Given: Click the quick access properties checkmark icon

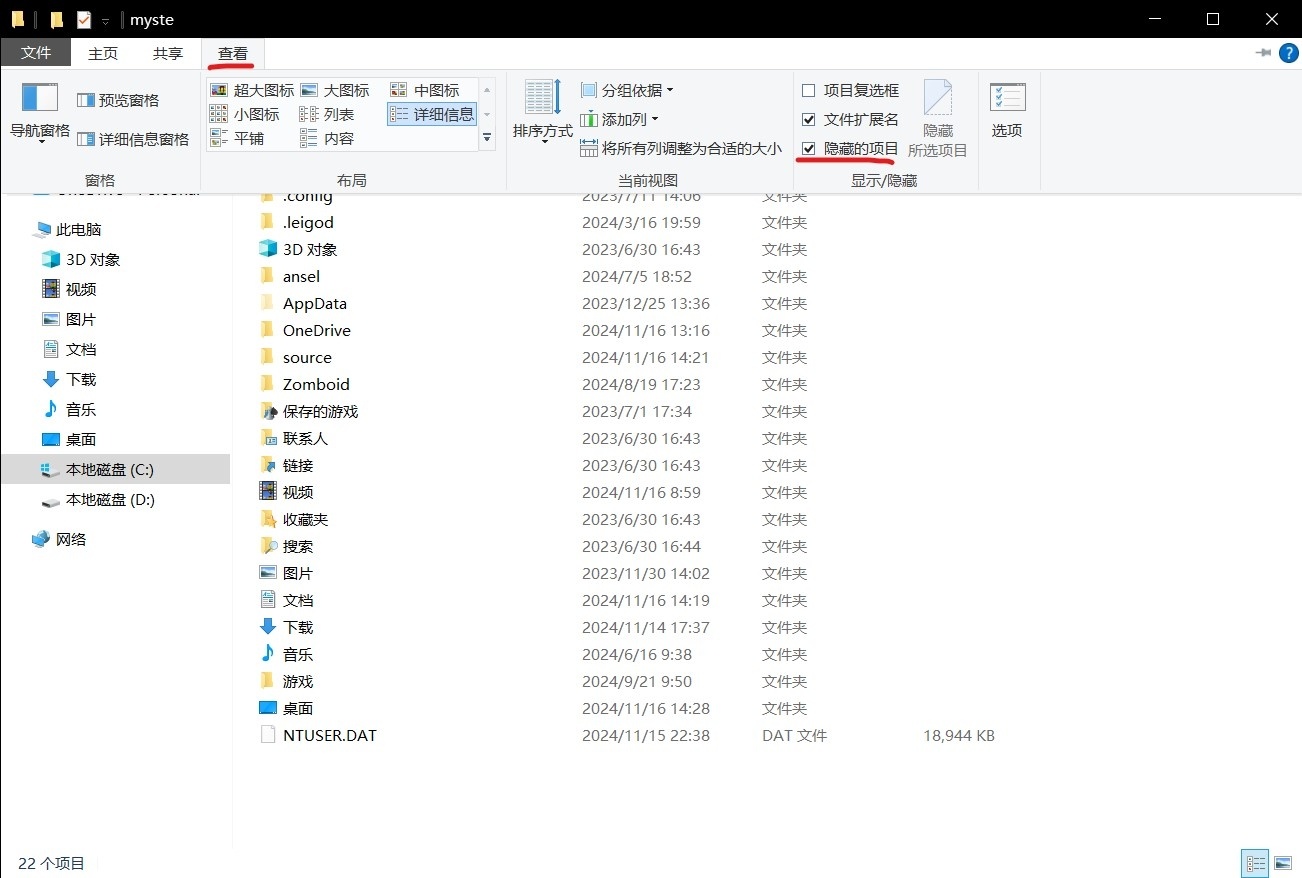Looking at the screenshot, I should point(84,19).
